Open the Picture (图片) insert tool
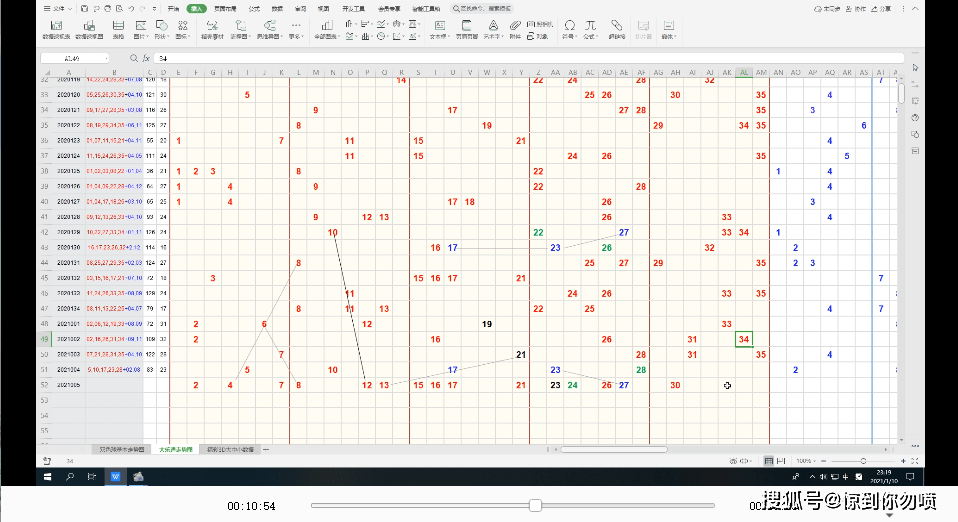Screen dimensions: 958x522 [x=141, y=29]
